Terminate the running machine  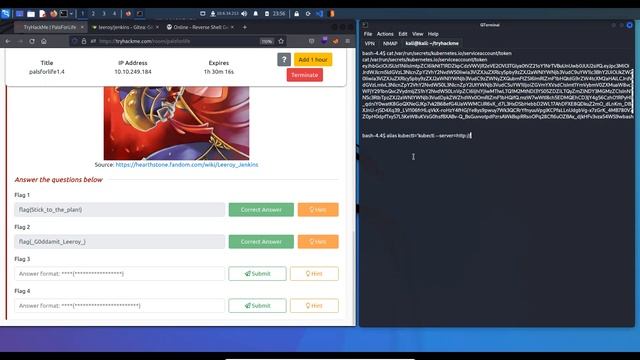304,75
